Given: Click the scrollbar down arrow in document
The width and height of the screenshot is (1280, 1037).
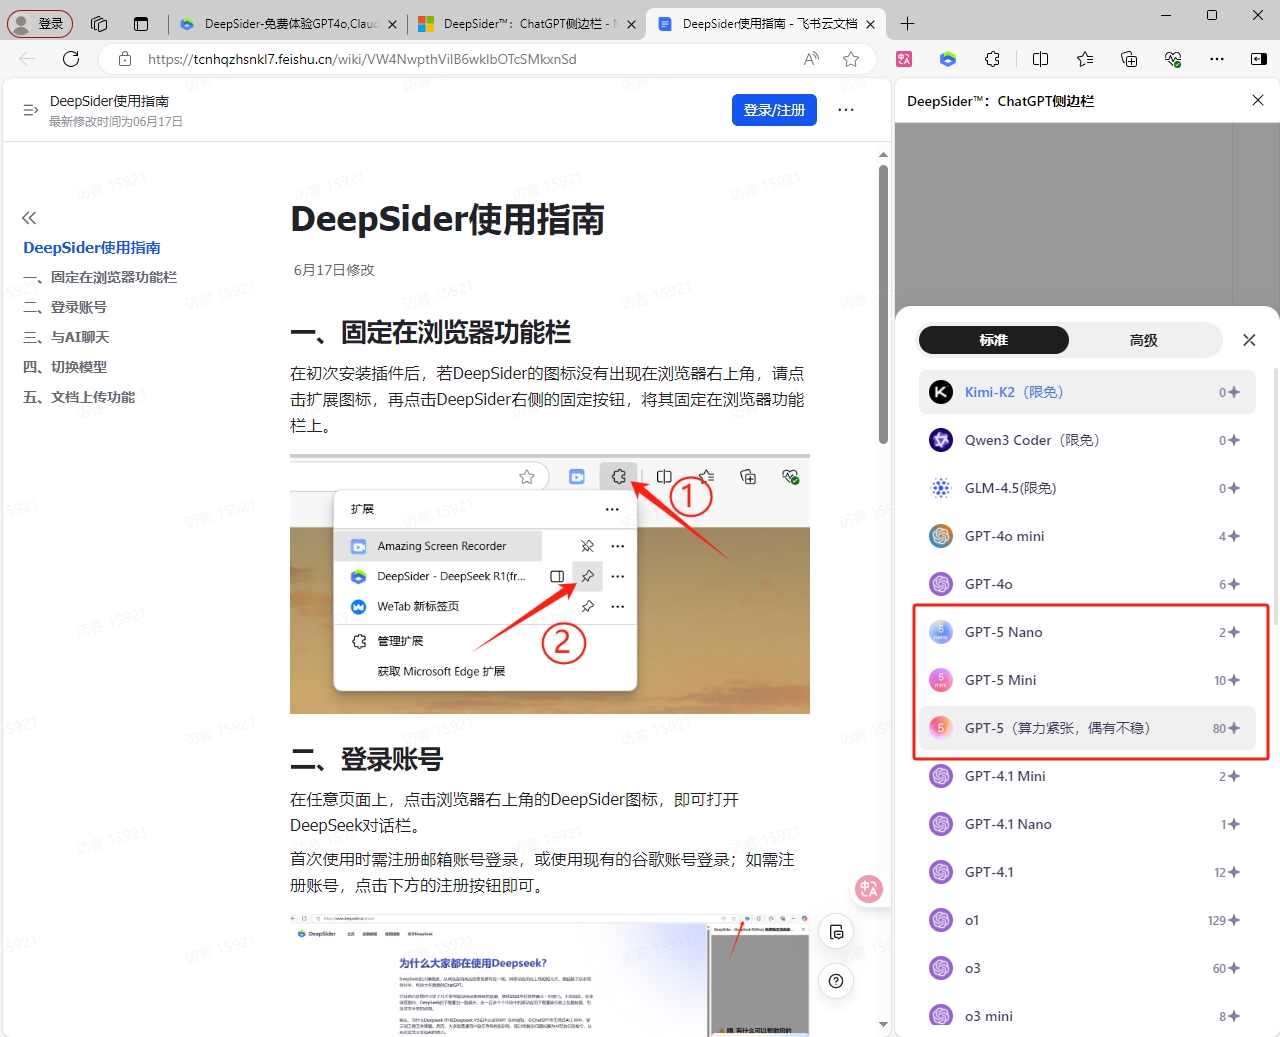Looking at the screenshot, I should click(x=883, y=1024).
